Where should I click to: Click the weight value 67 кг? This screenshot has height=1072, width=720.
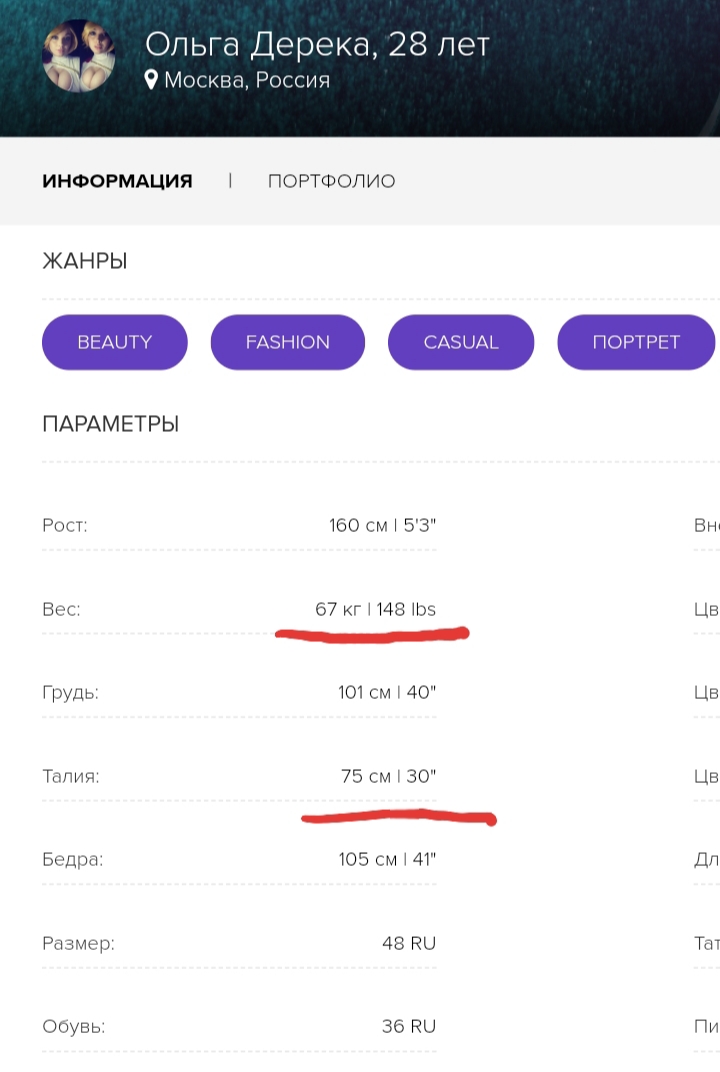pyautogui.click(x=339, y=609)
